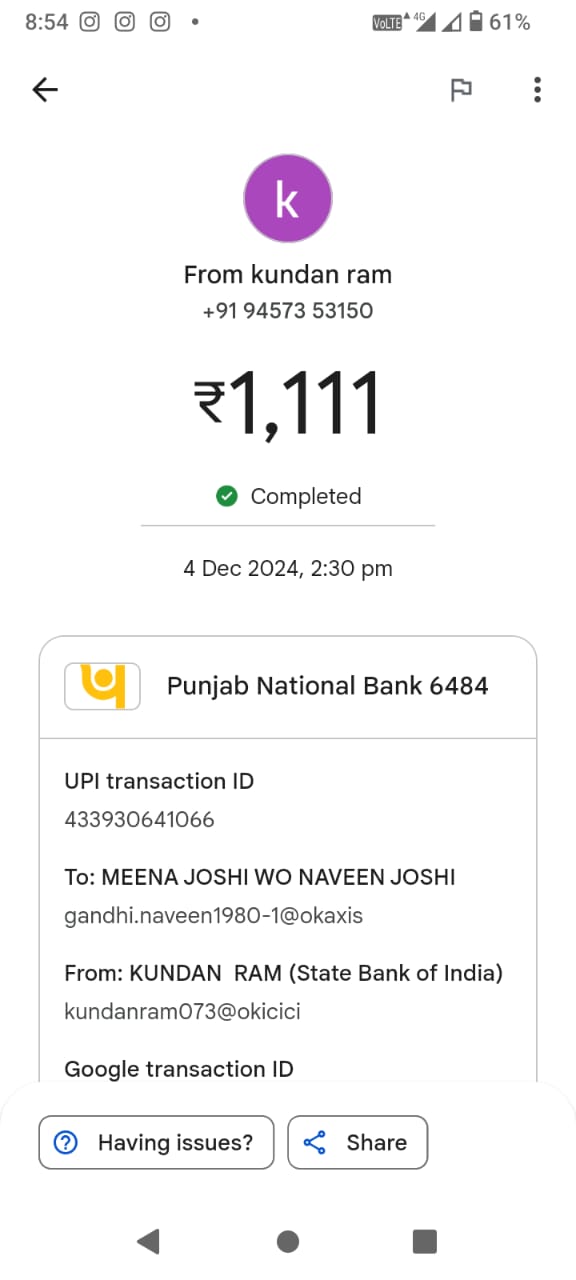
Task: Tap the share arrow icon
Action: [x=315, y=1142]
